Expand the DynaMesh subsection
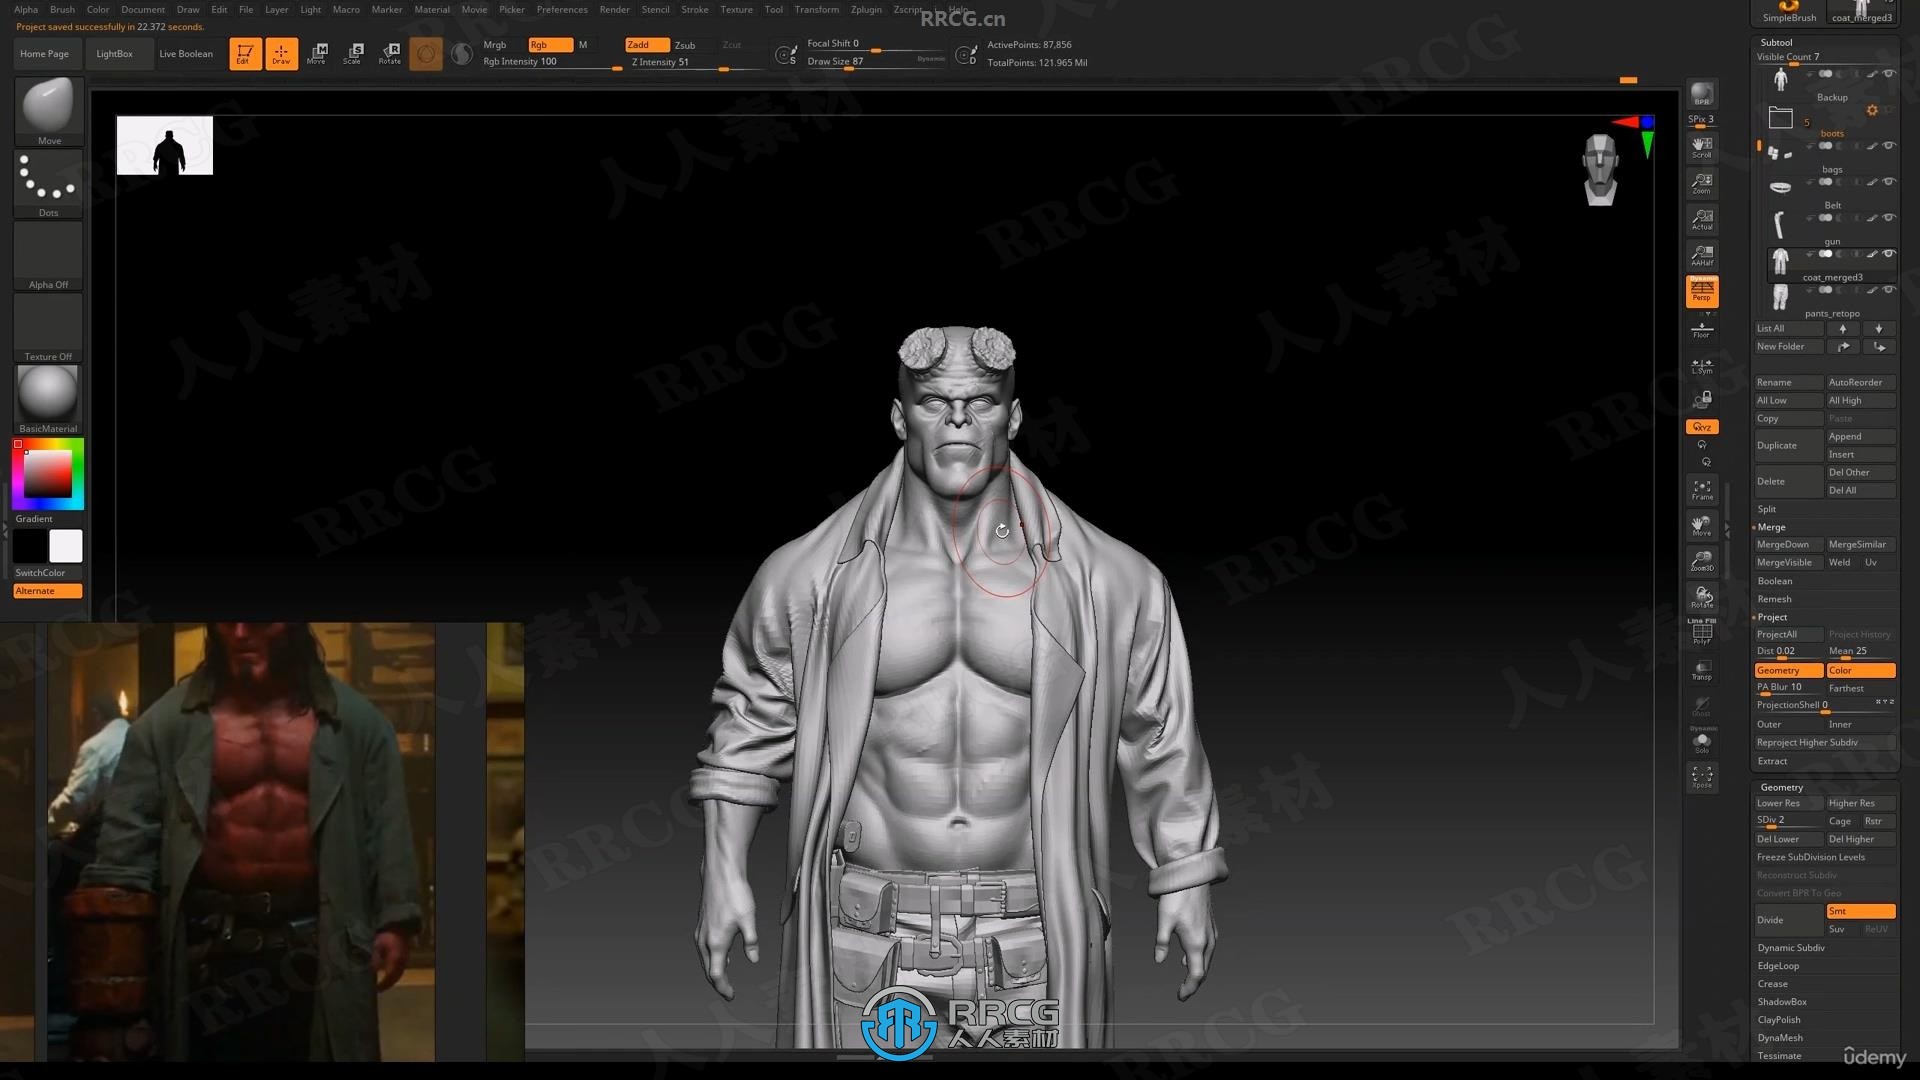This screenshot has height=1080, width=1920. (1781, 1038)
